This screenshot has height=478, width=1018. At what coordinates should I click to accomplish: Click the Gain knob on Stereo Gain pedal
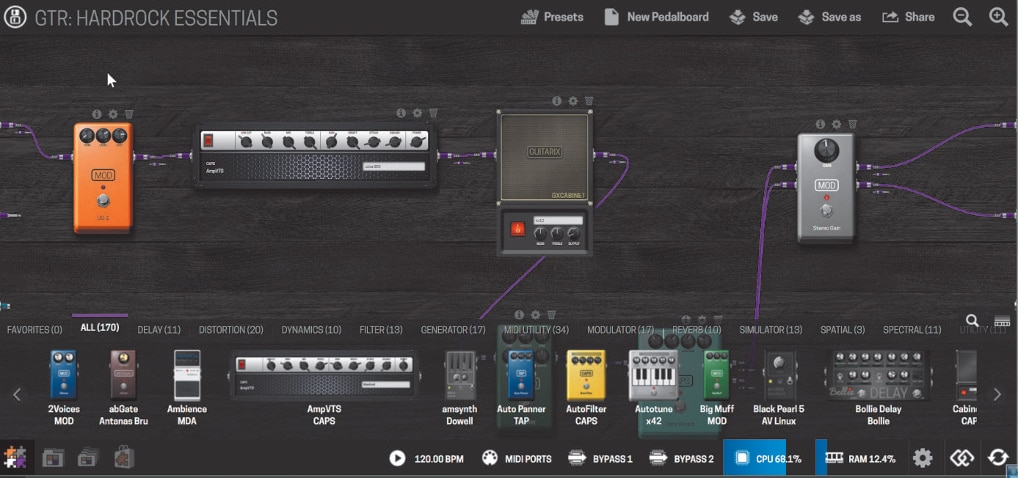(x=826, y=150)
